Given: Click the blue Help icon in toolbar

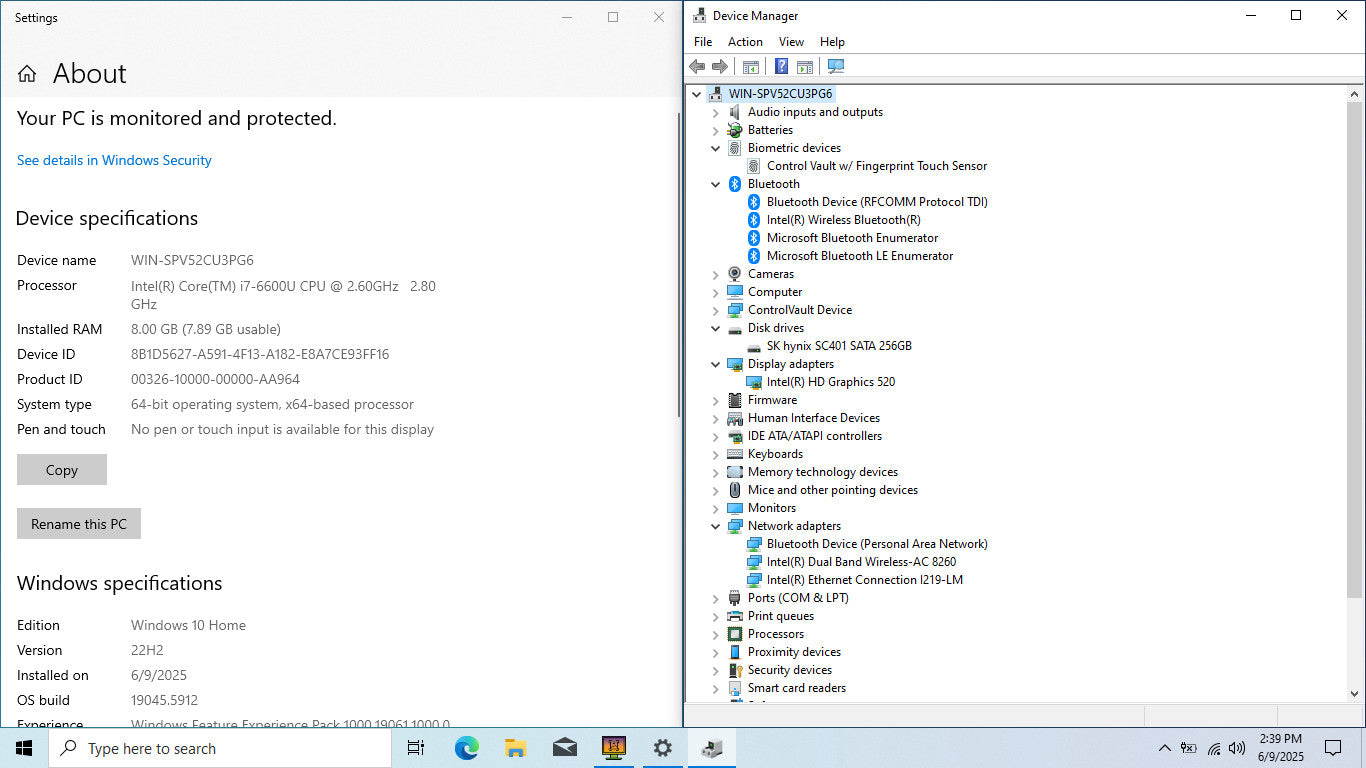Looking at the screenshot, I should 781,67.
